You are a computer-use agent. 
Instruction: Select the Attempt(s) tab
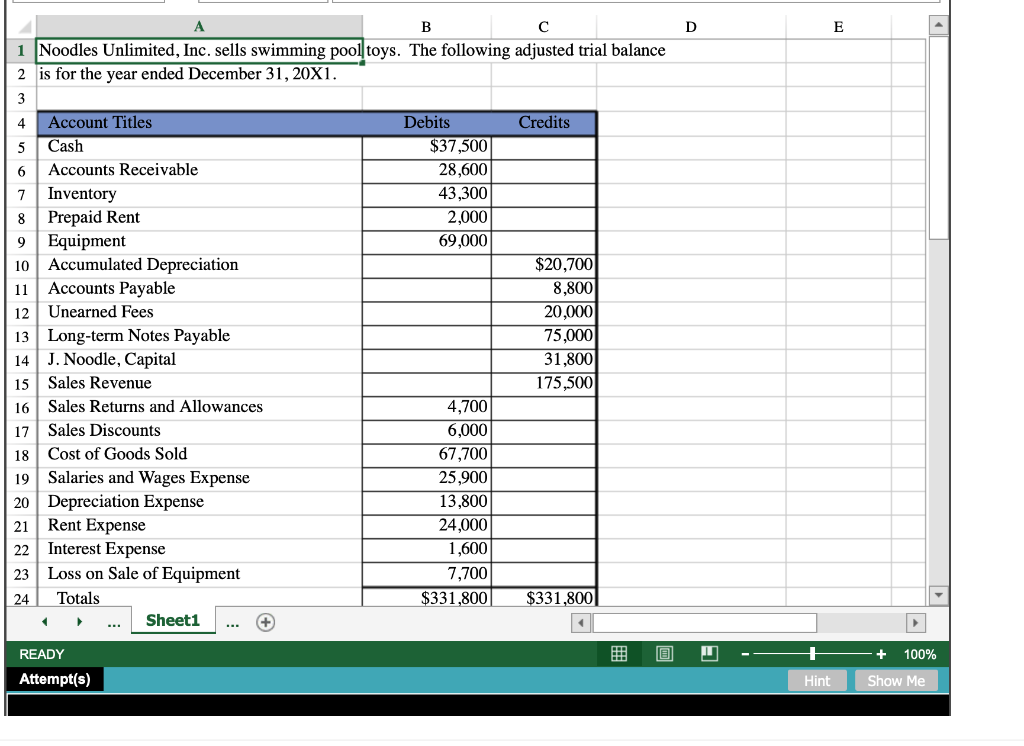click(52, 679)
